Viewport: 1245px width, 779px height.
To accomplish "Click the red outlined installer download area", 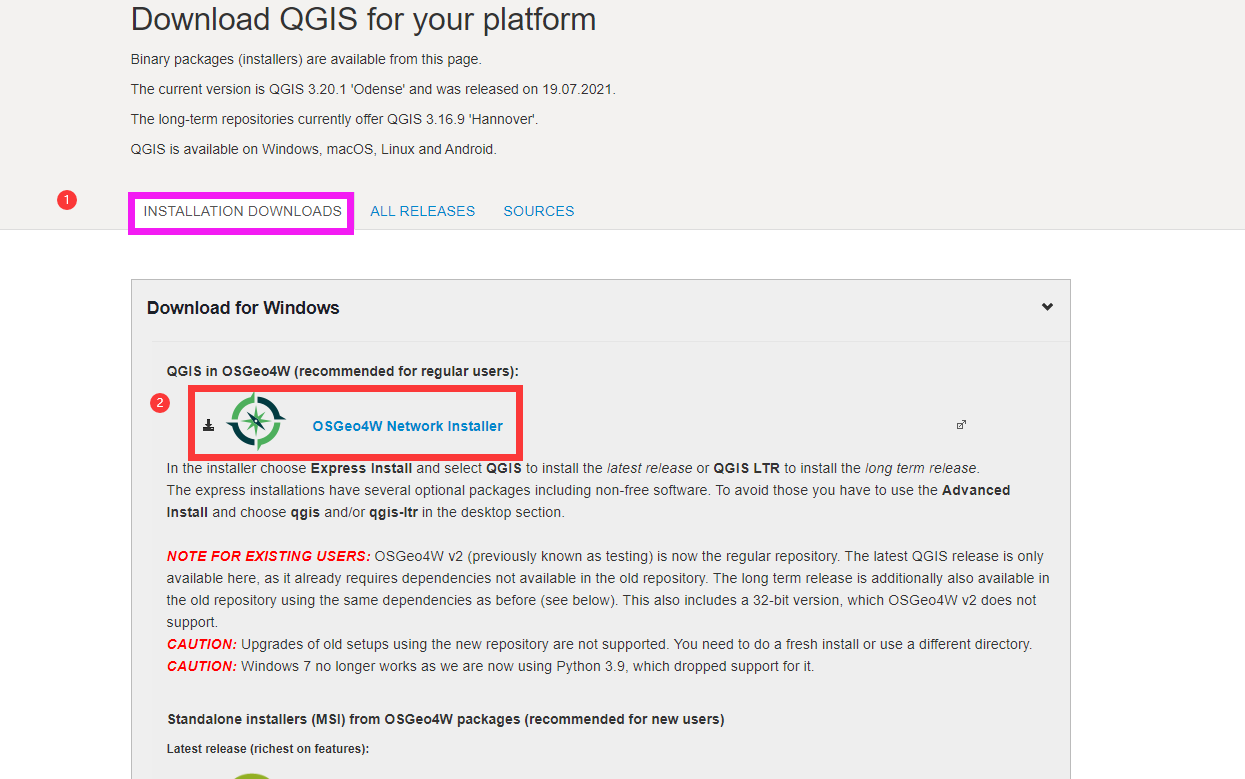I will click(355, 423).
